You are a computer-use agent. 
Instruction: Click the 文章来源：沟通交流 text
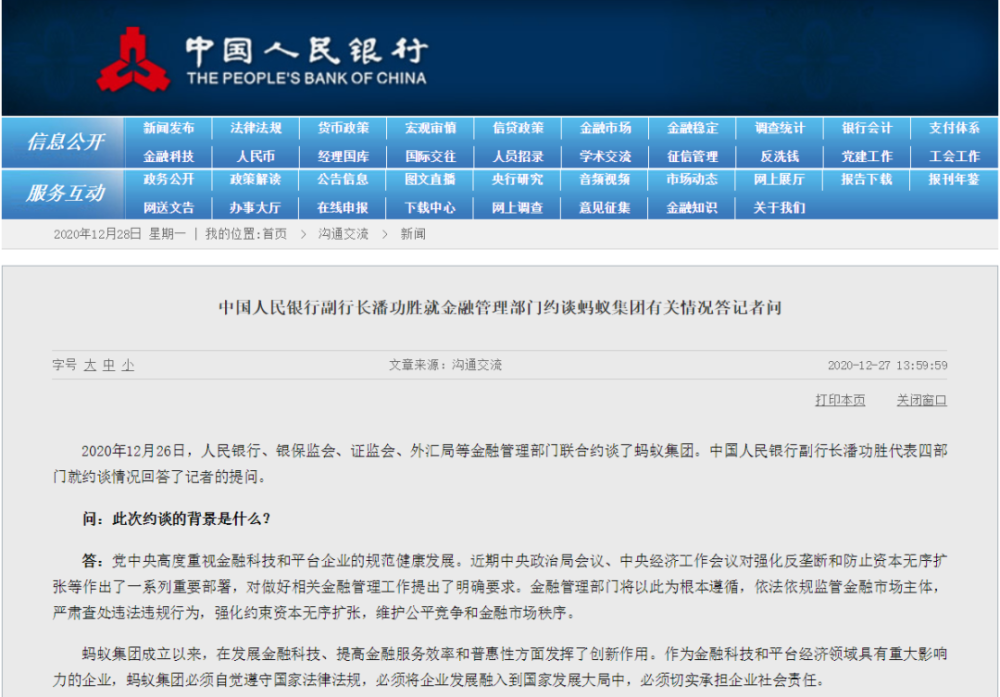(x=445, y=365)
